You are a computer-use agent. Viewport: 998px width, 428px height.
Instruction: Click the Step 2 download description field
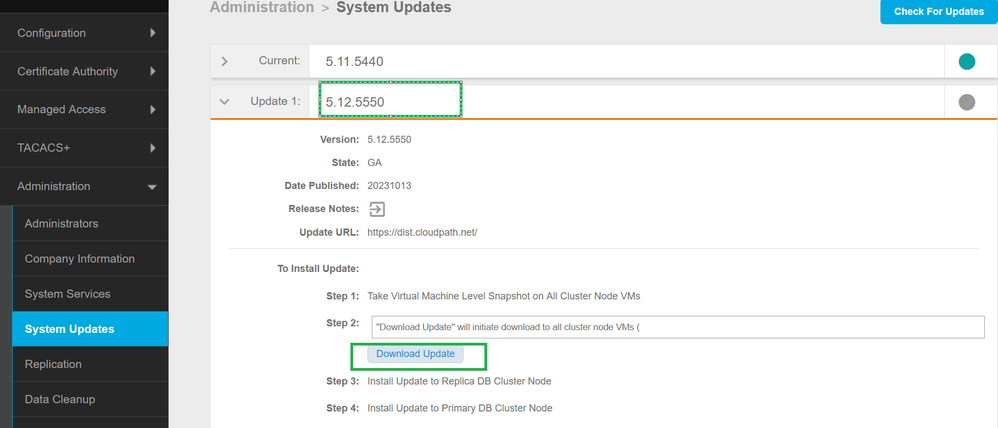click(677, 327)
